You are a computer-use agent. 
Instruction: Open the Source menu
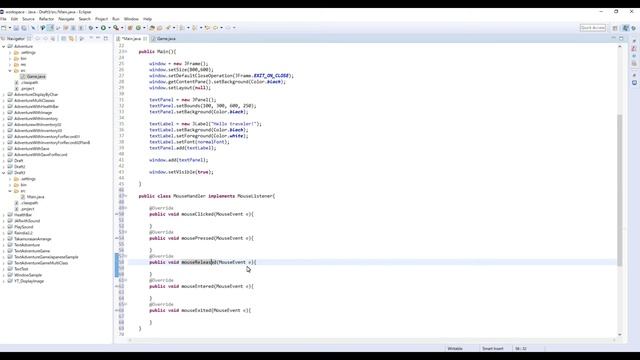tap(28, 19)
